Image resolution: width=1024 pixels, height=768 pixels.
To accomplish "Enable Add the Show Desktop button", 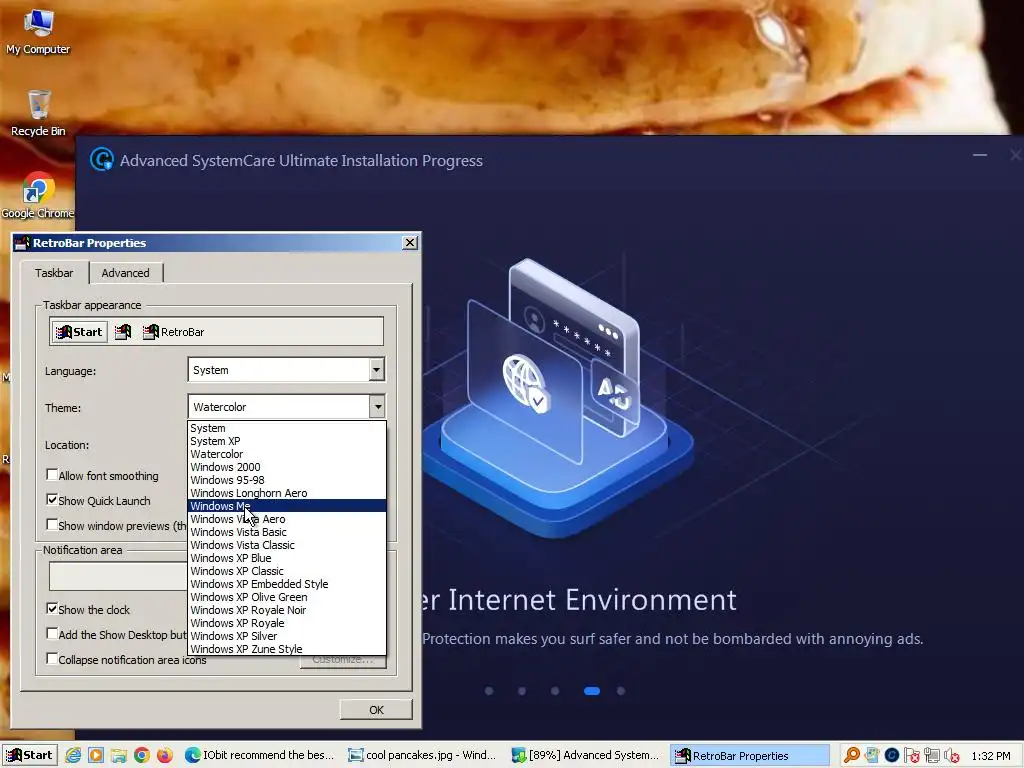I will (52, 633).
